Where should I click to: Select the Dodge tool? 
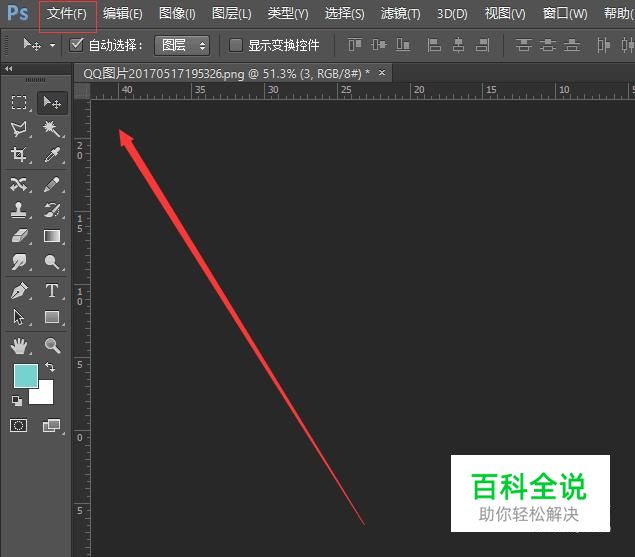52,262
